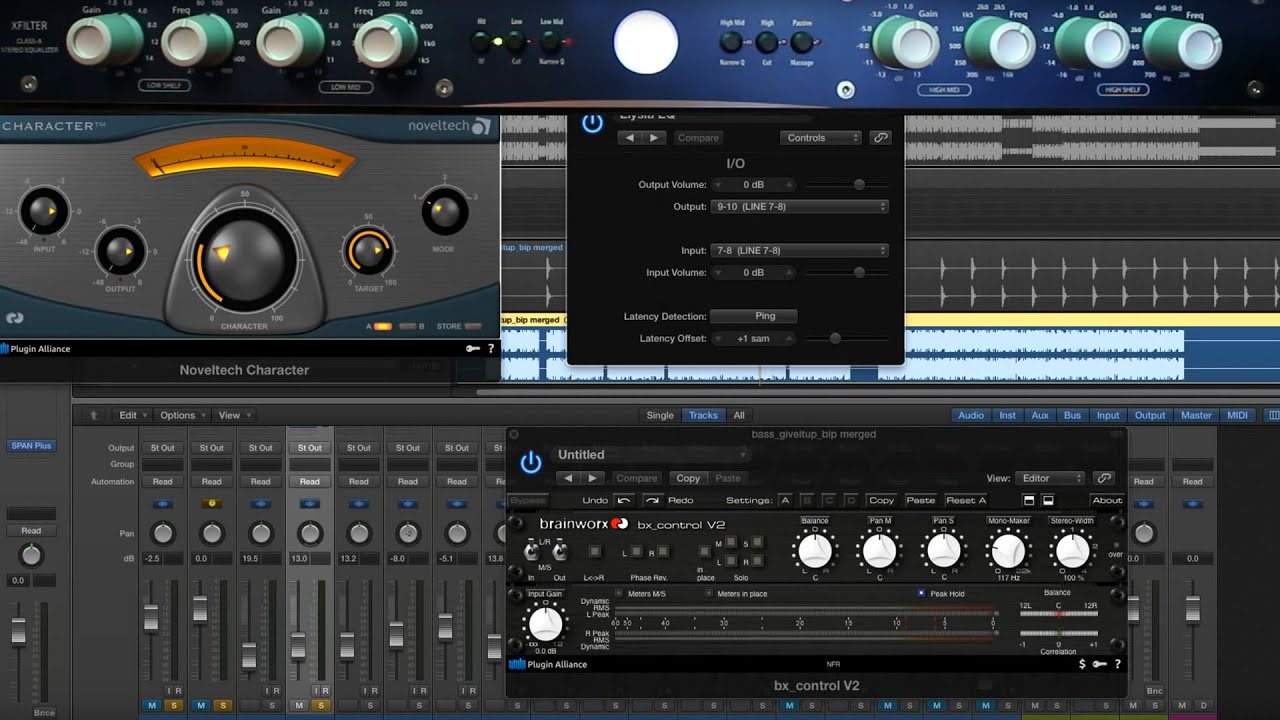This screenshot has height=720, width=1280.
Task: Click Balance knob in bx_control
Action: coord(815,550)
